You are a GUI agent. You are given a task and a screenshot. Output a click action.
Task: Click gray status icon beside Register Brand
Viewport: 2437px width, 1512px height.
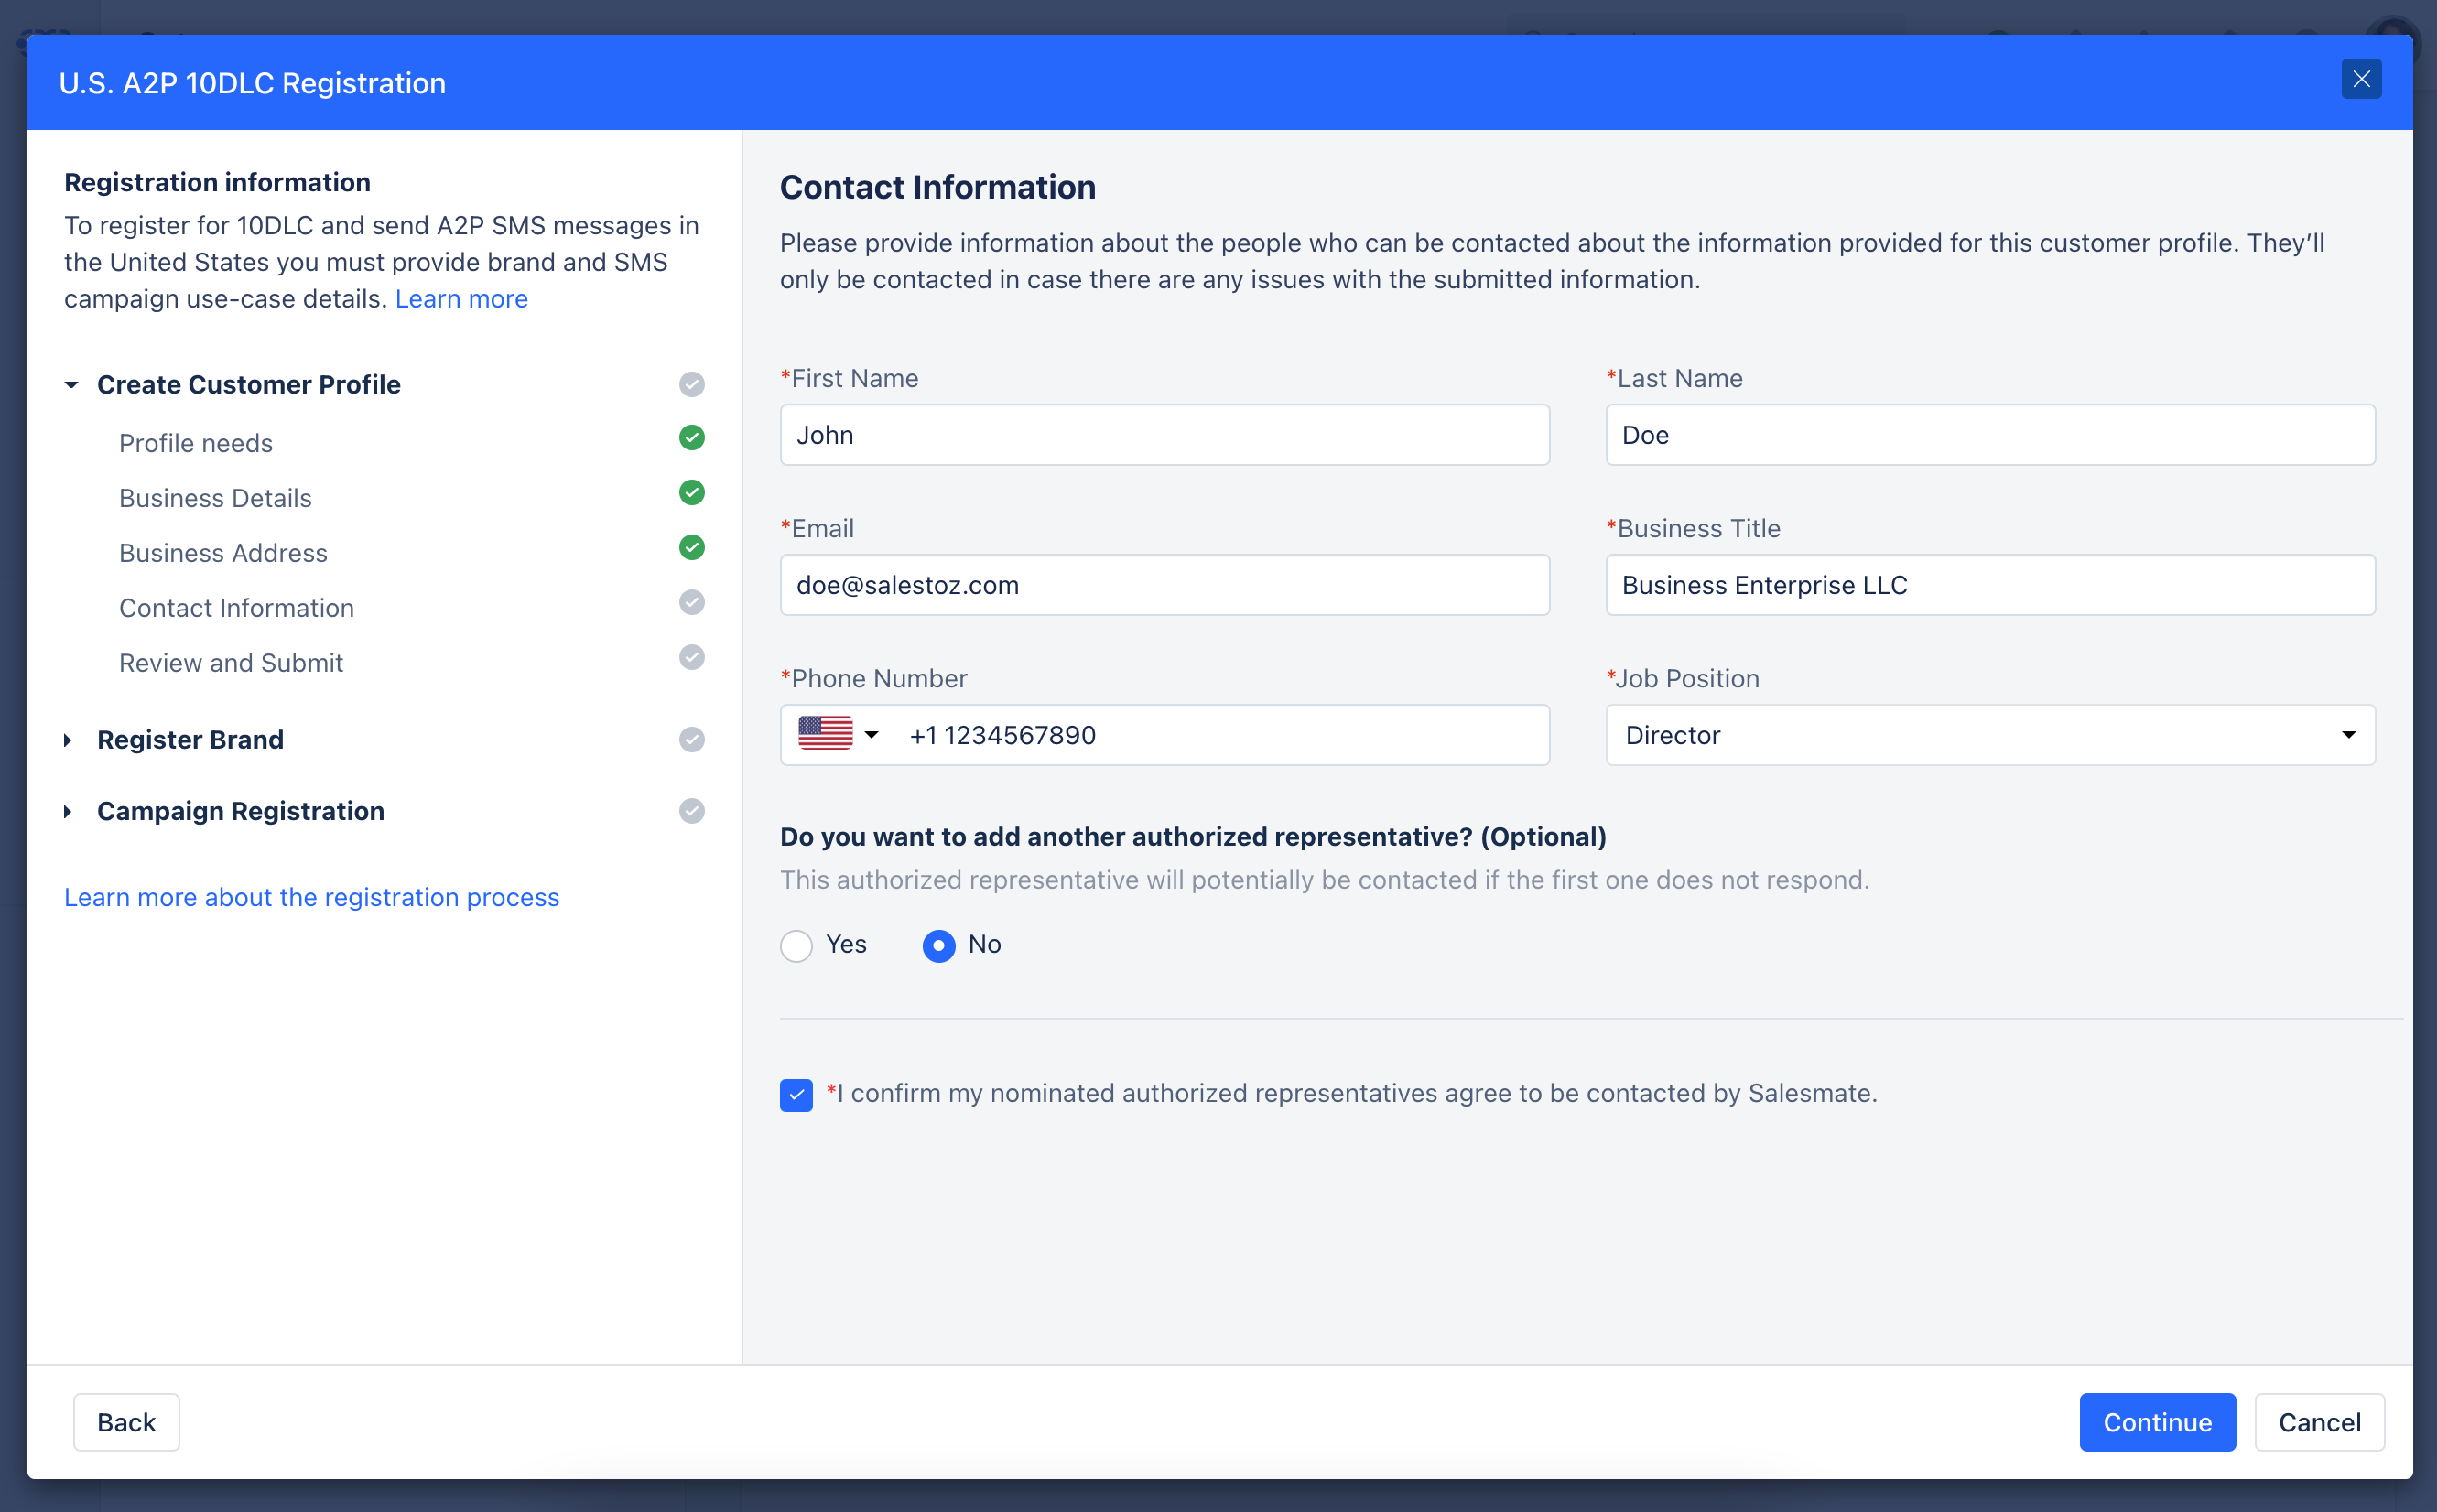[x=691, y=740]
